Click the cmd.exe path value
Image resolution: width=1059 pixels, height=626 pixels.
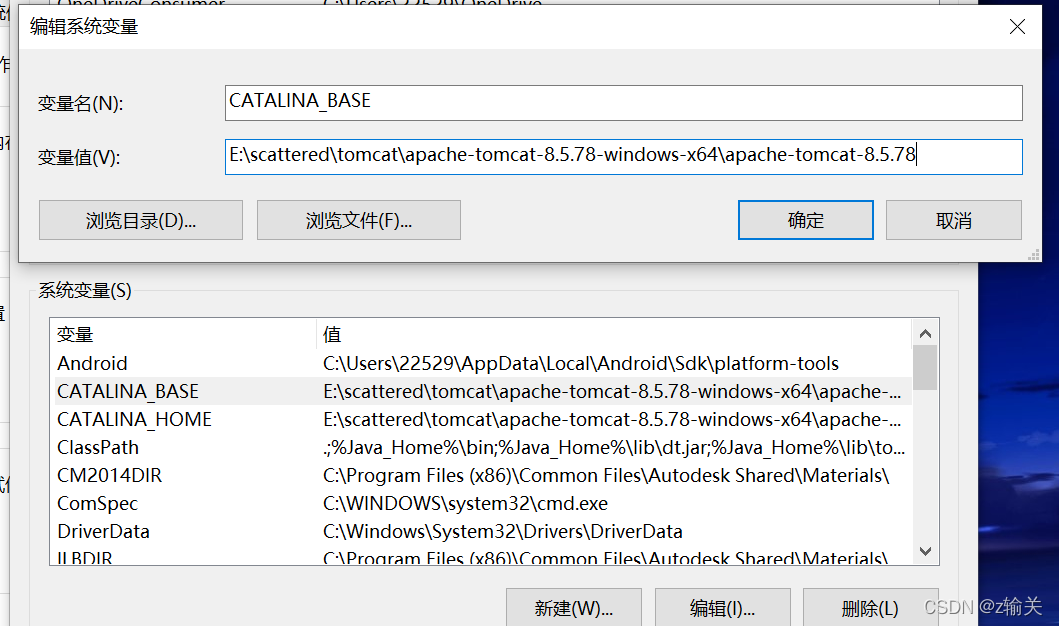(x=465, y=503)
